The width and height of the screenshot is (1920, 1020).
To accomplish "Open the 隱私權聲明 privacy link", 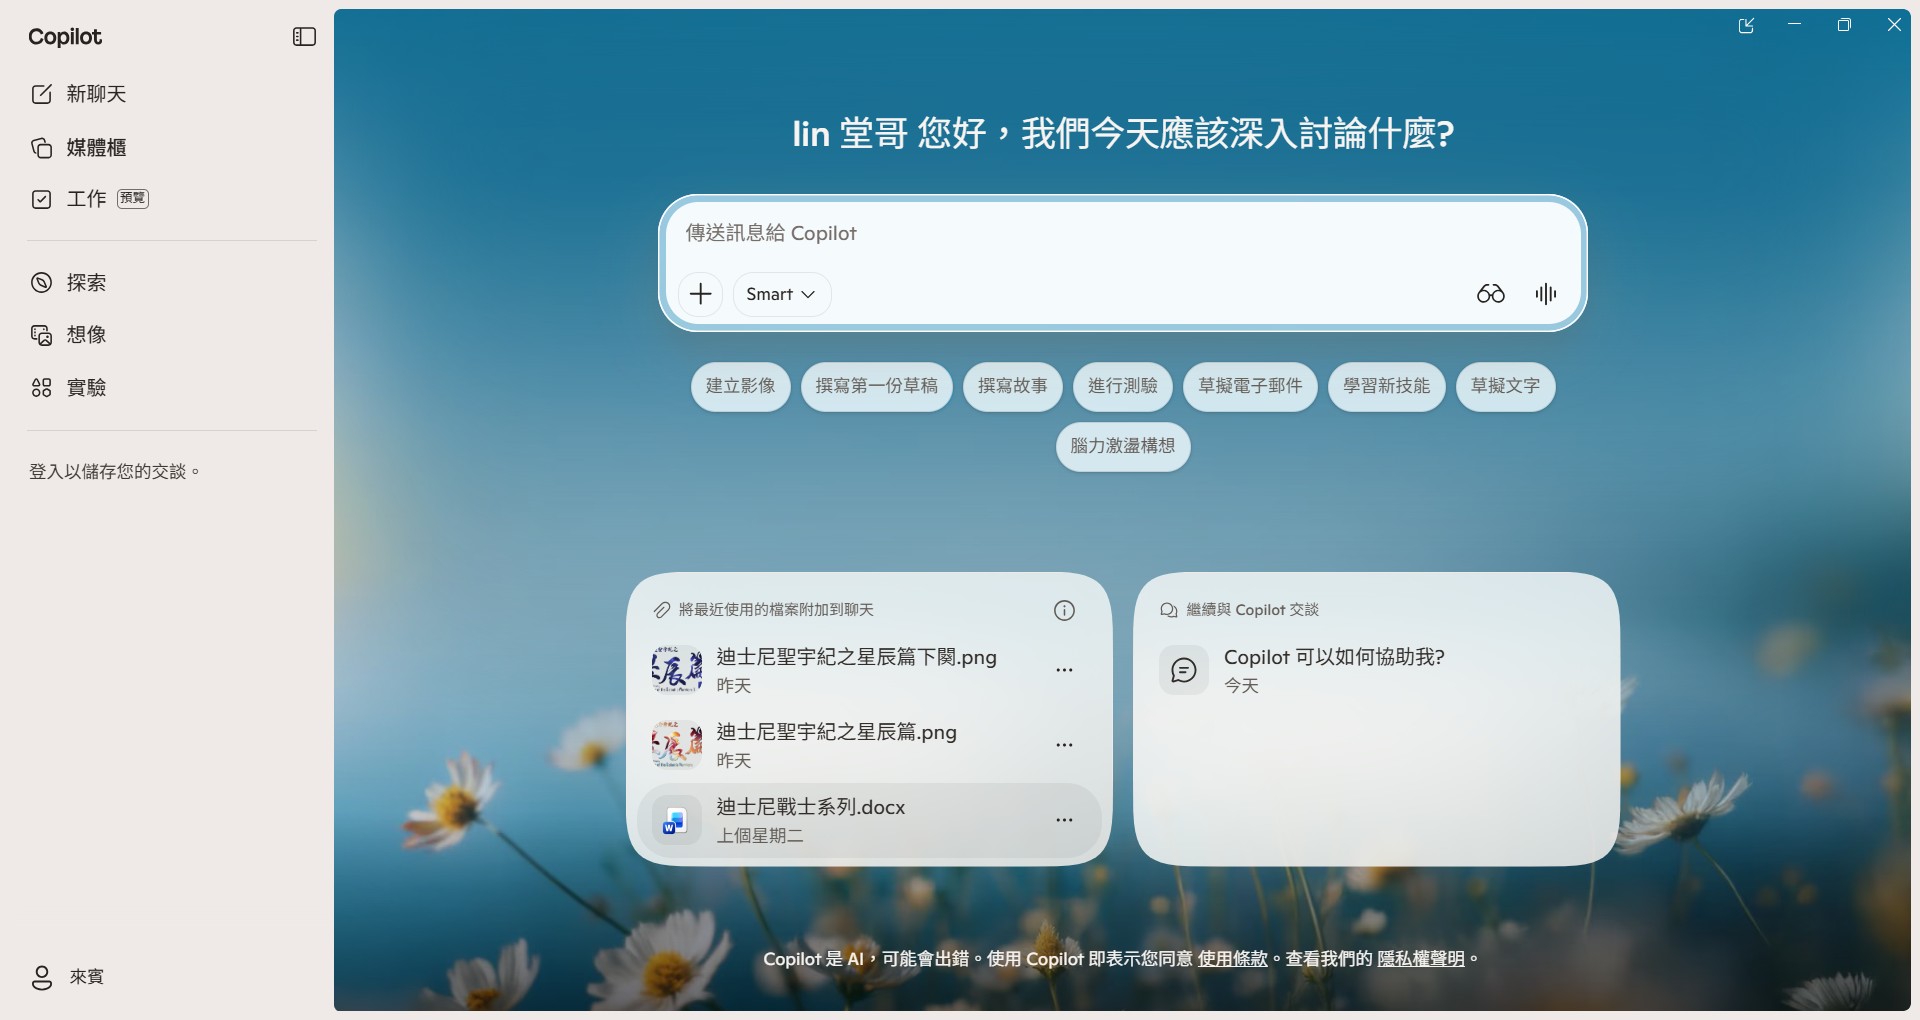I will click(1421, 959).
